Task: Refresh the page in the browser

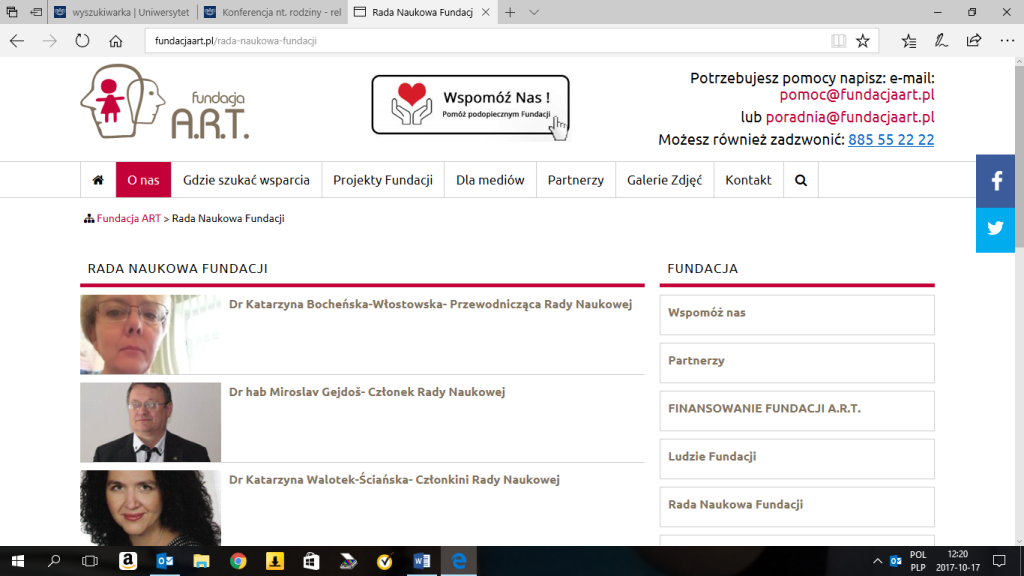Action: [82, 41]
